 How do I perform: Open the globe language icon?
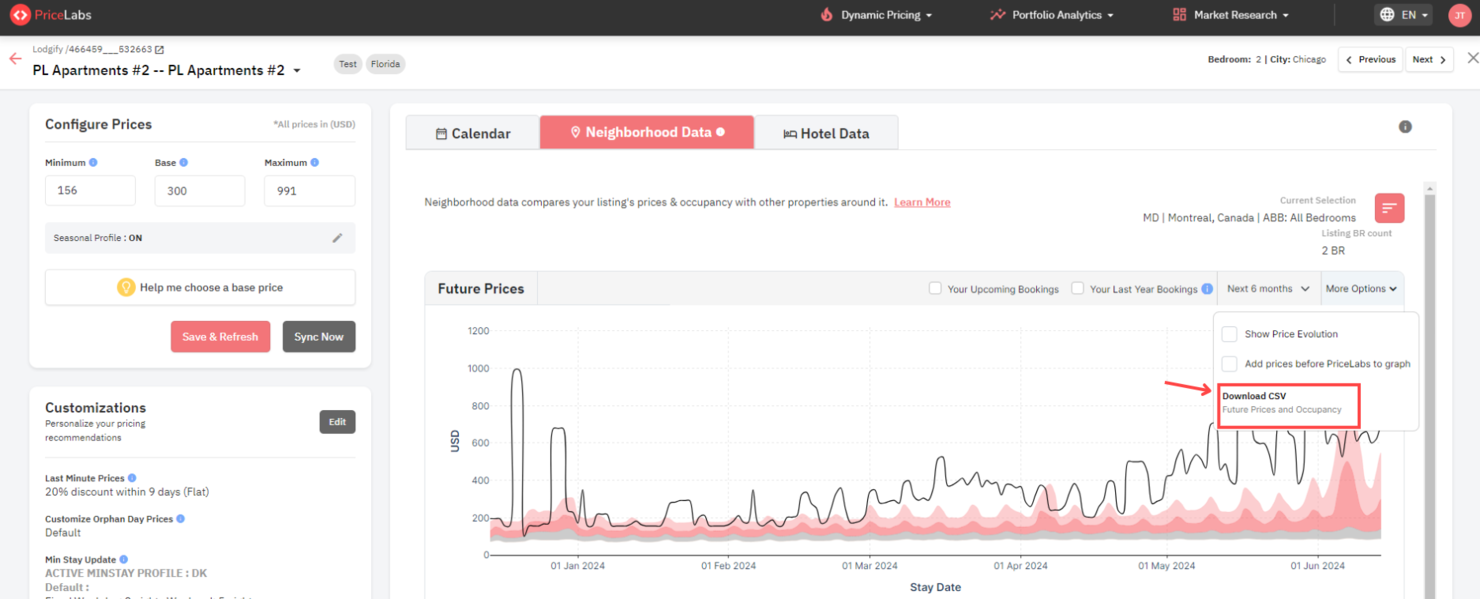coord(1386,15)
